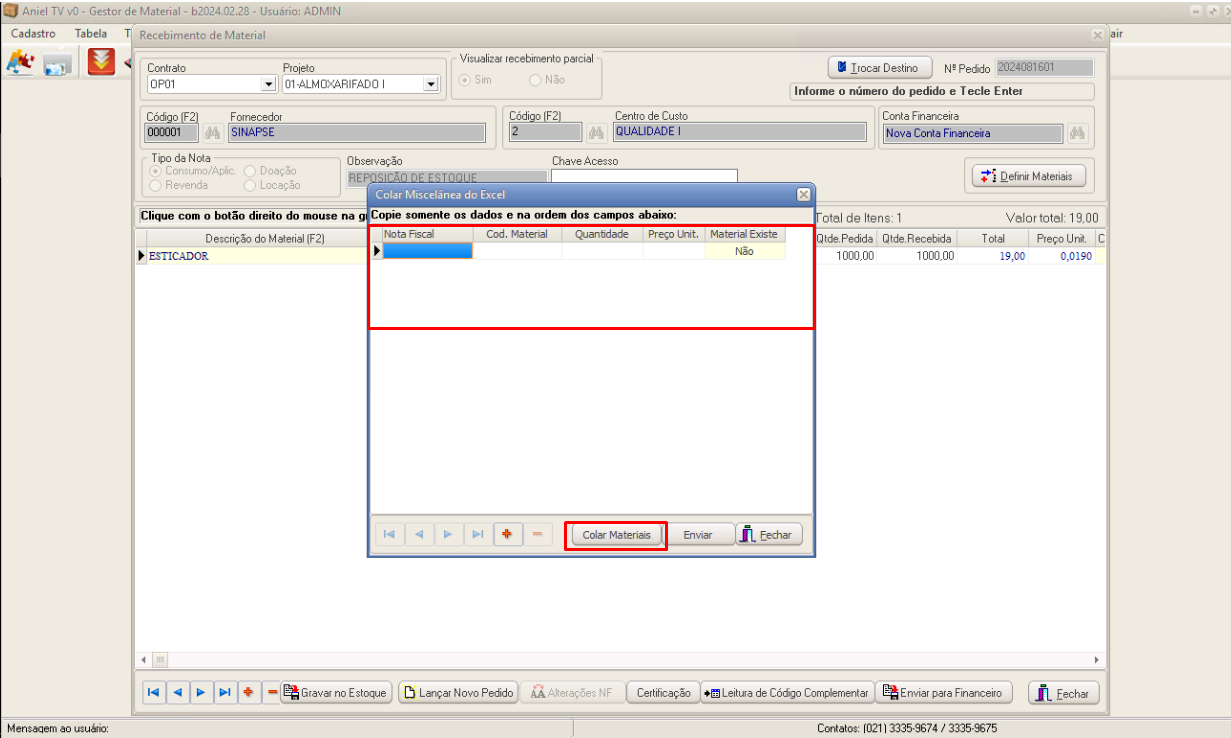Click the red down-arrows toolbar icon
1231x738 pixels.
(101, 63)
